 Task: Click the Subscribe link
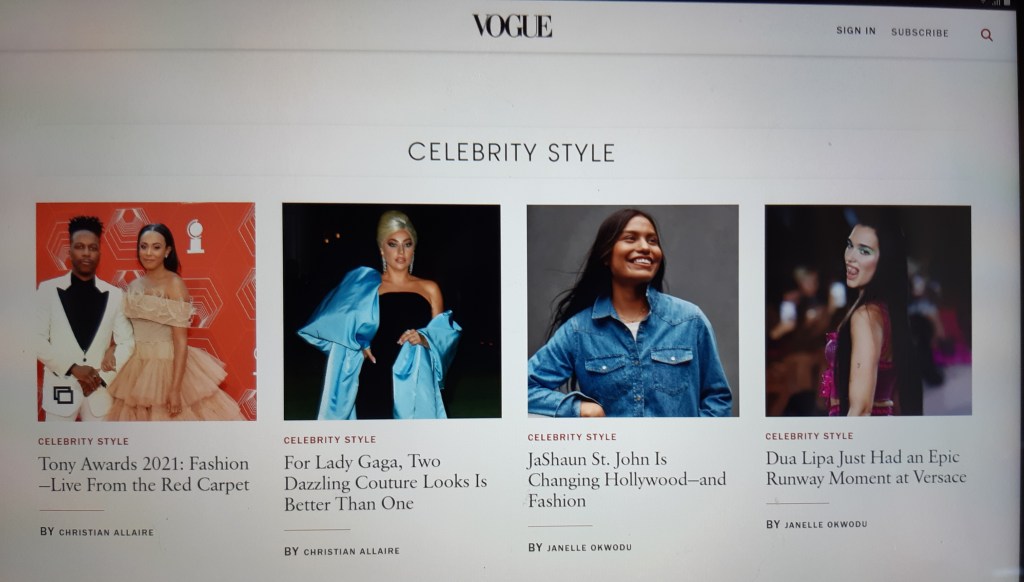920,32
